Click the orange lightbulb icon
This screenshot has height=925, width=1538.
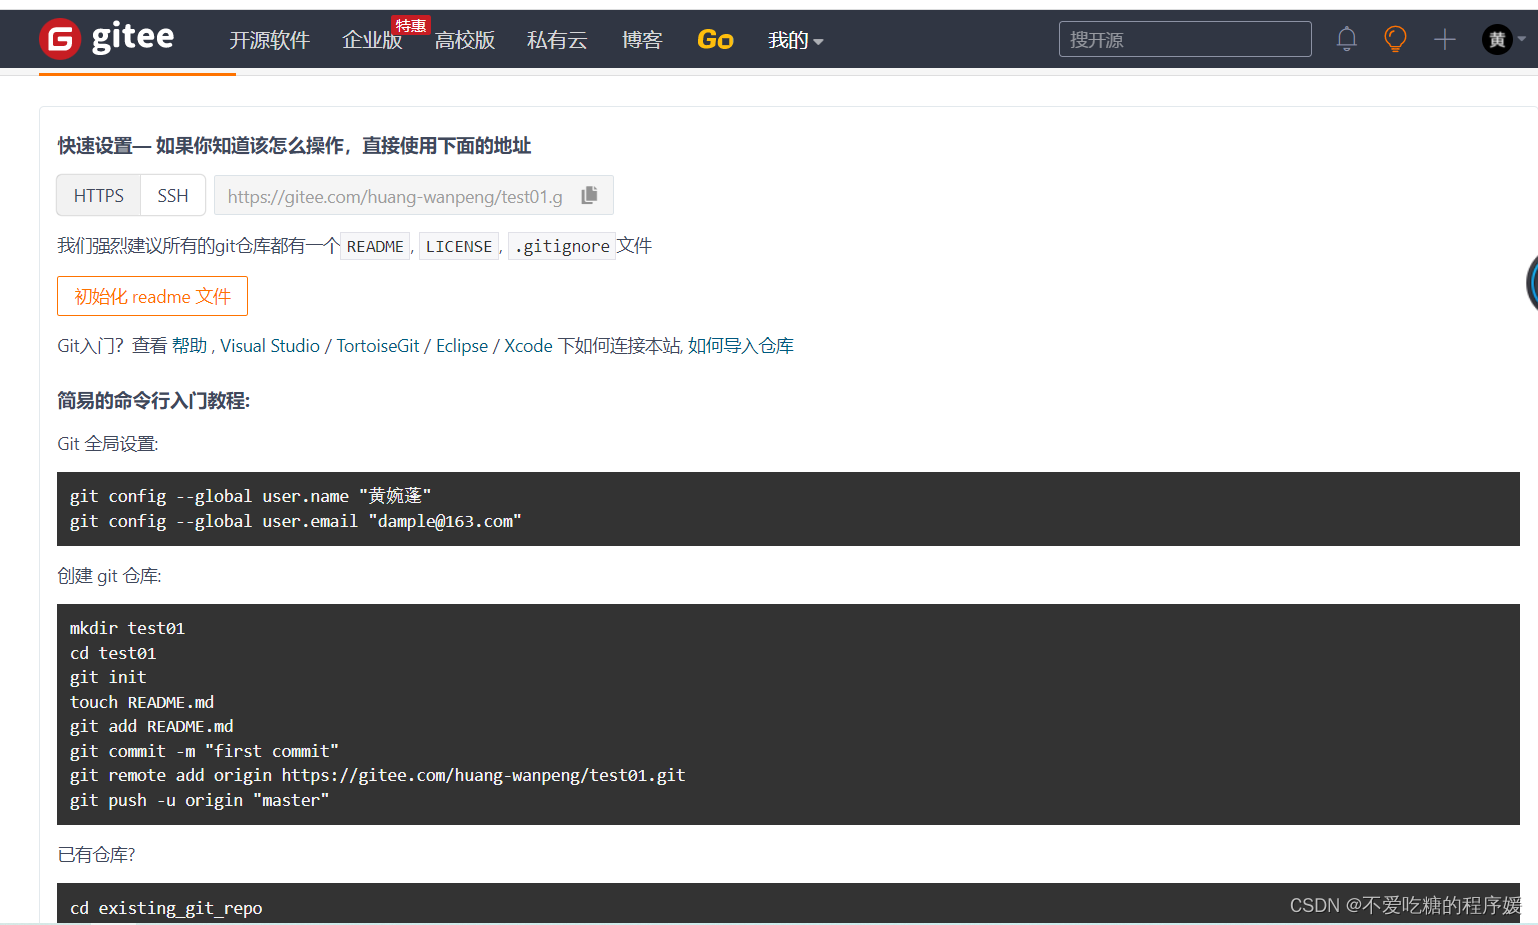(1395, 39)
